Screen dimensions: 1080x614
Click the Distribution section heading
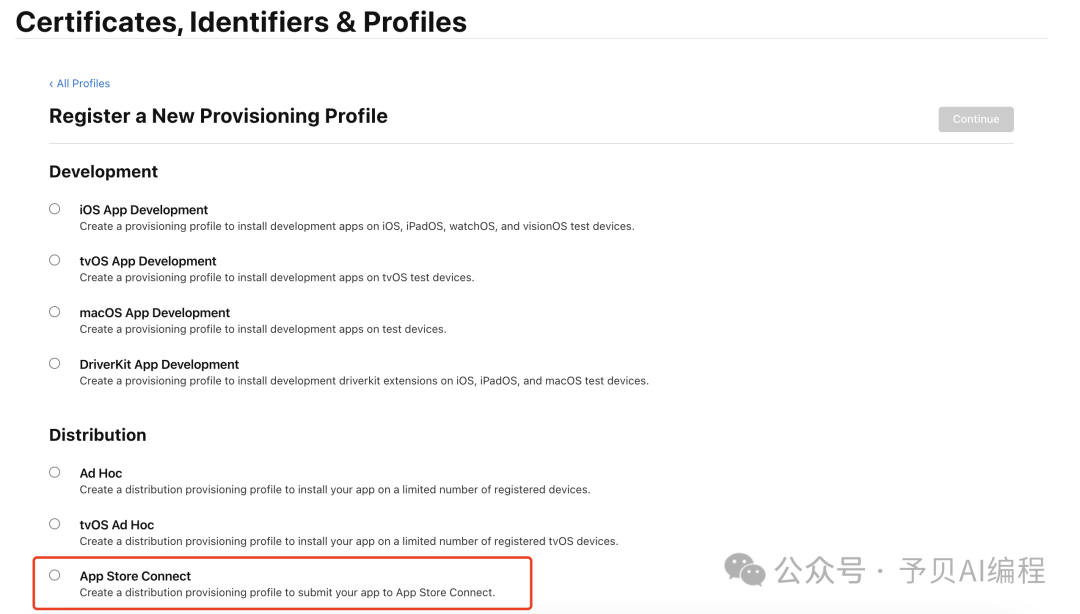tap(97, 435)
